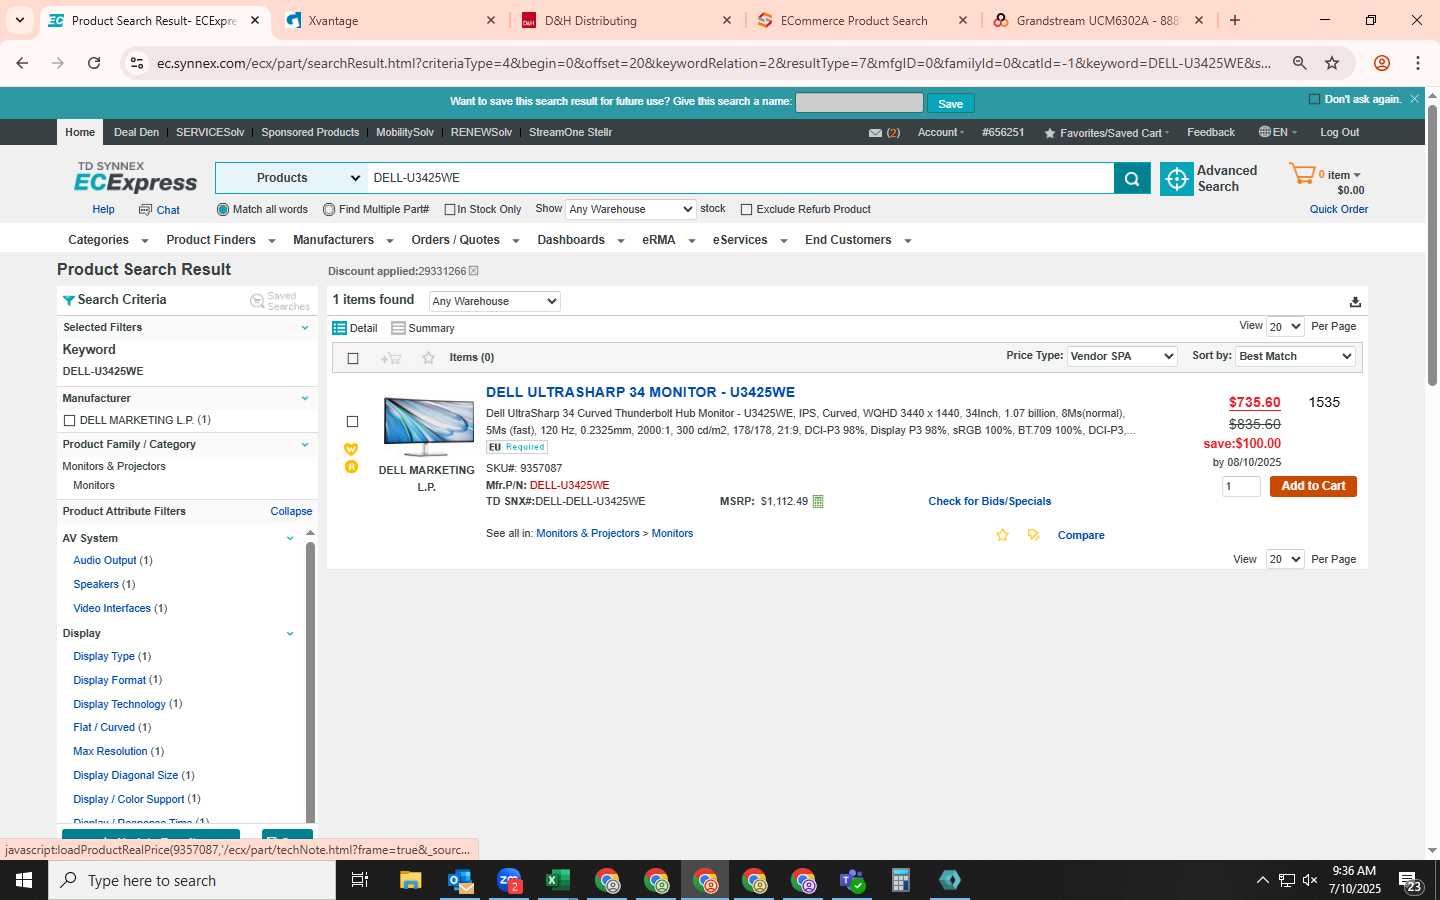This screenshot has height=900, width=1440.
Task: Click the filter panel scrollbar
Action: point(310,680)
